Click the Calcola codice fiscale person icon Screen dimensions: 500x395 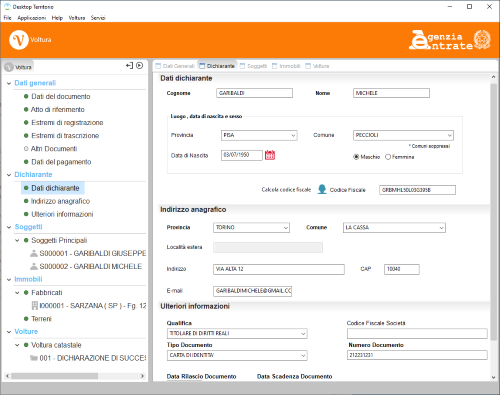coord(322,189)
